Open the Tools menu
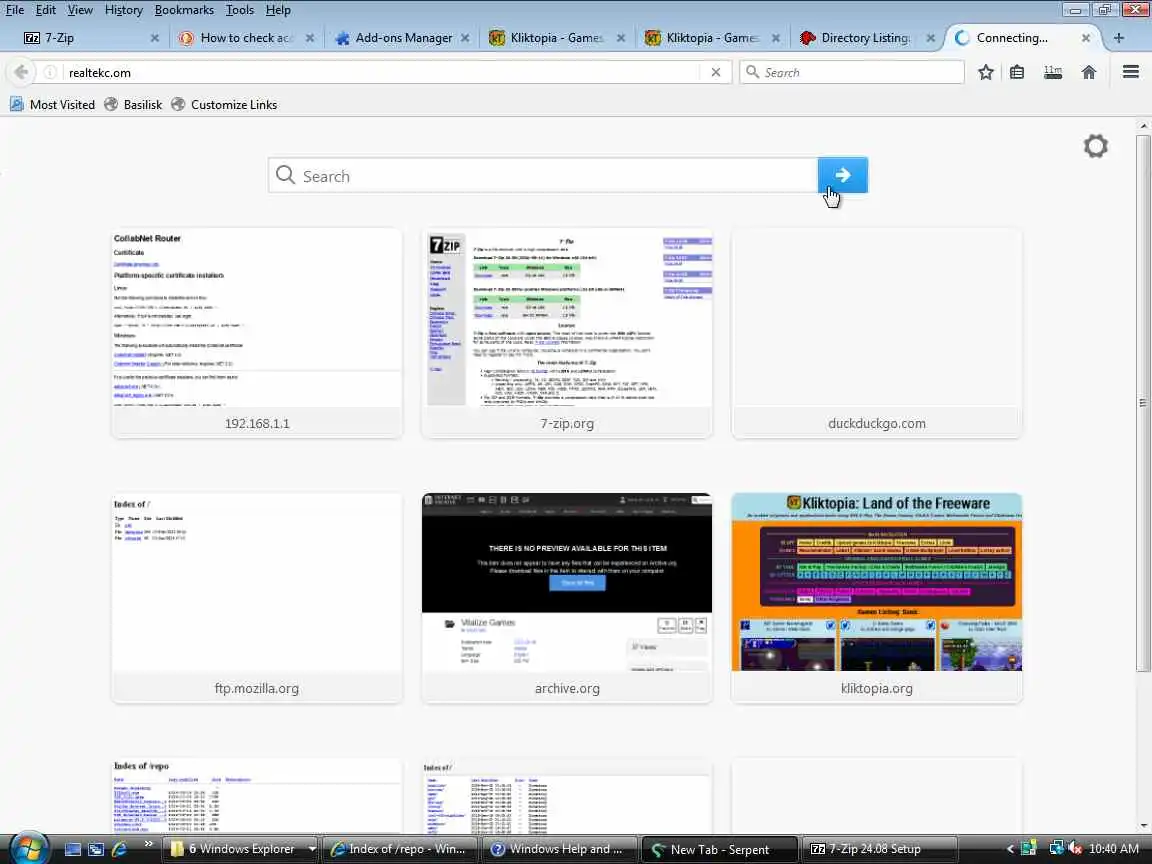 240,10
